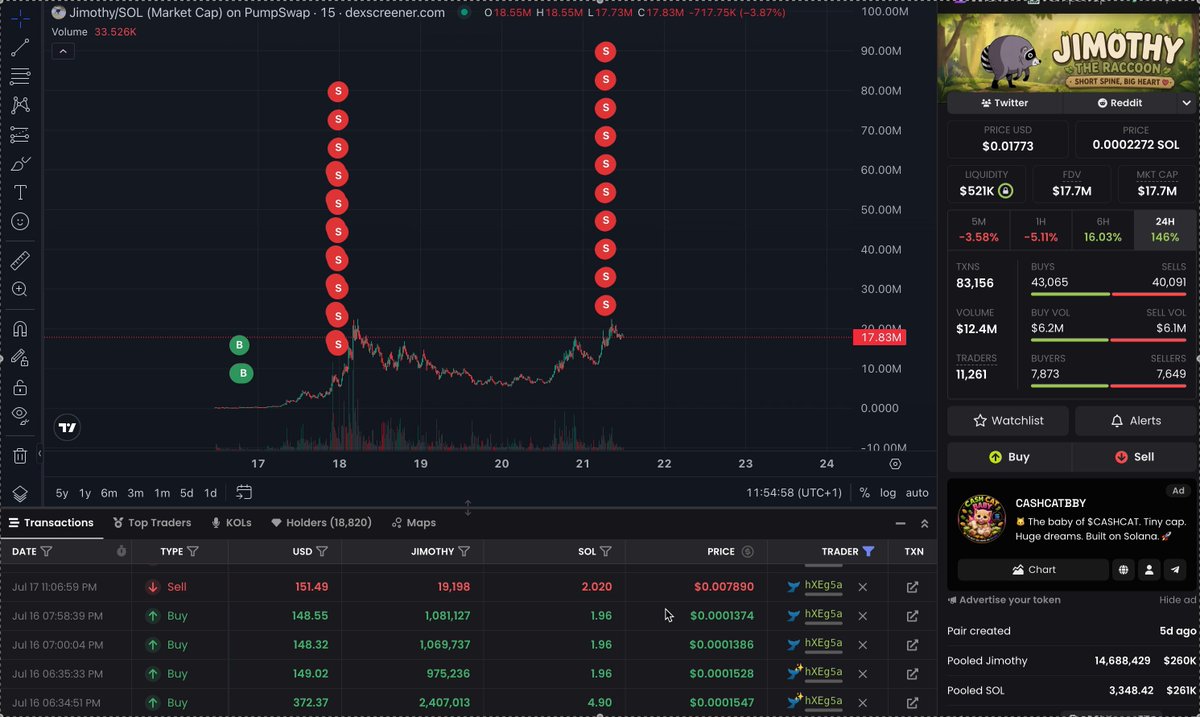Remove trader filter on Sell row

coord(863,587)
